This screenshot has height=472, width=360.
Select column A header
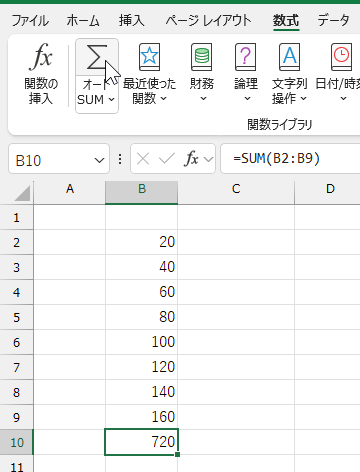click(70, 189)
